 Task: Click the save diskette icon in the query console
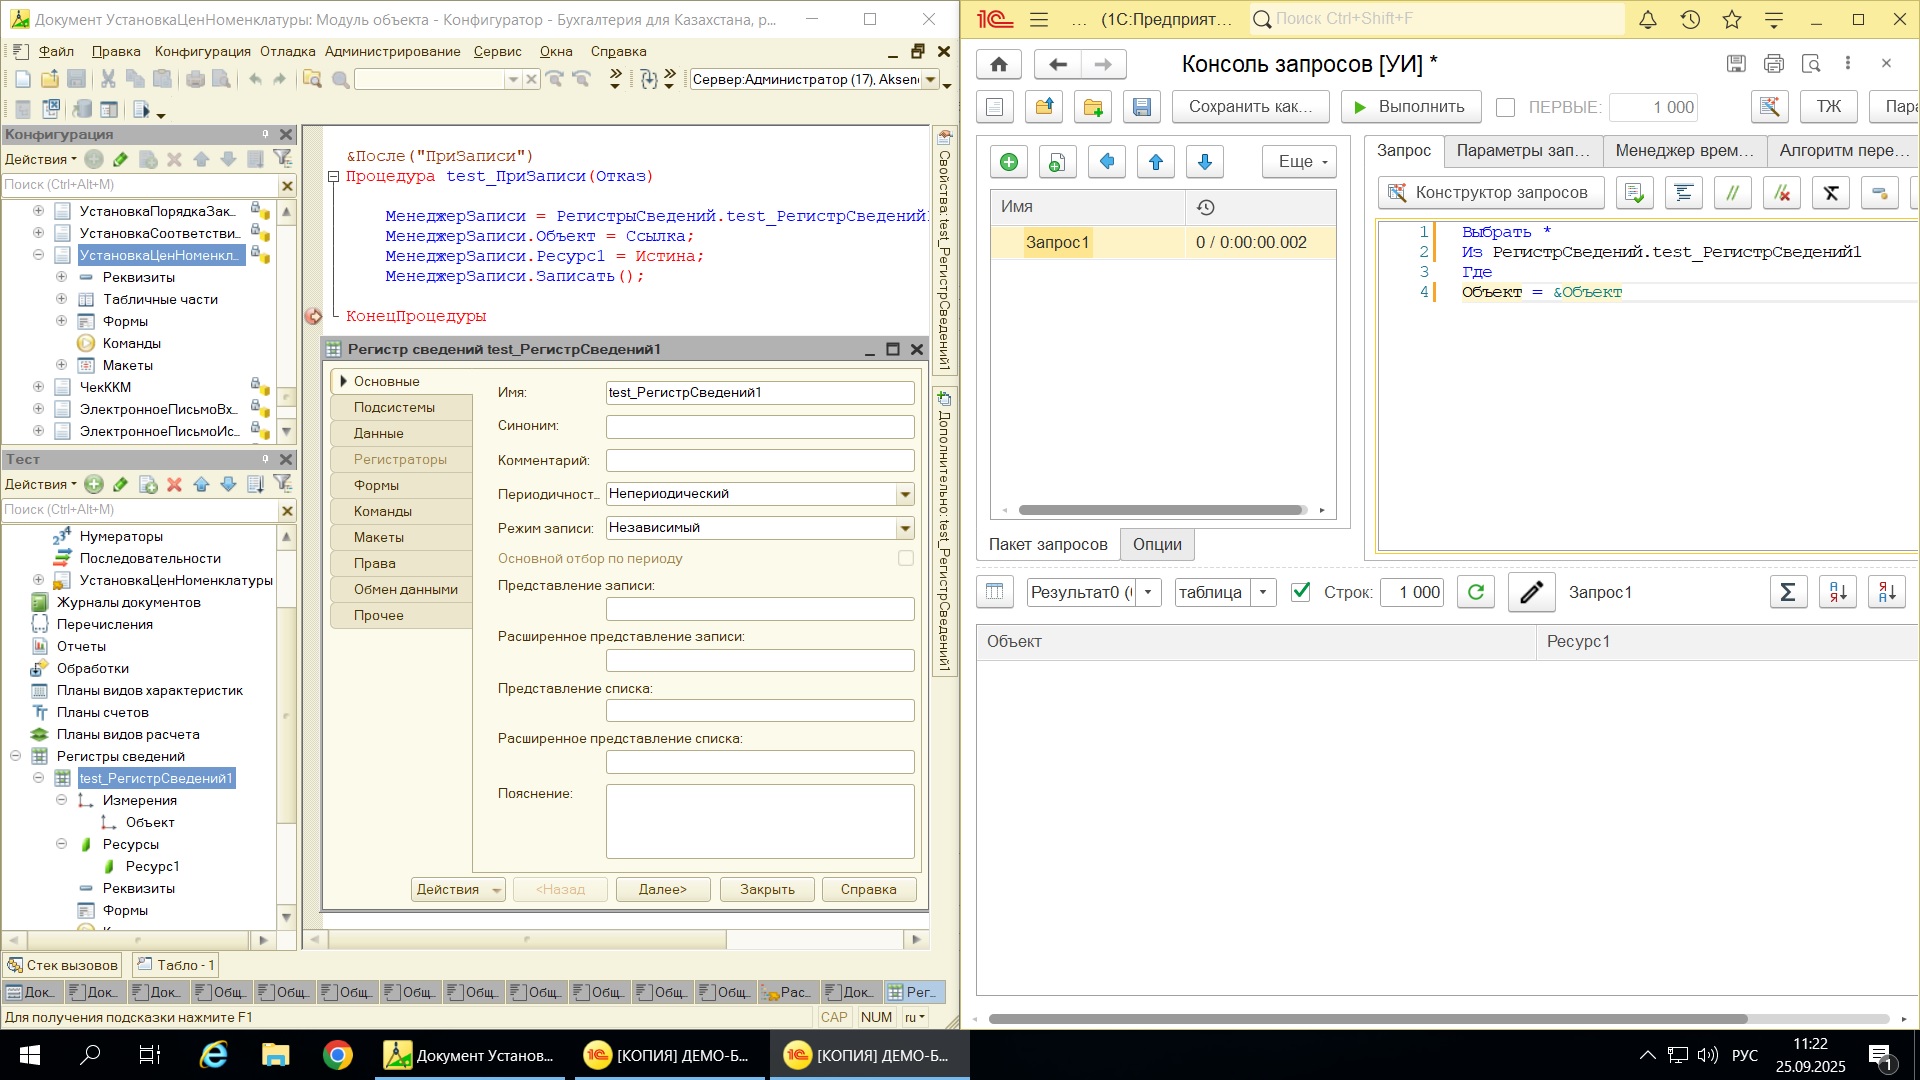point(1142,107)
